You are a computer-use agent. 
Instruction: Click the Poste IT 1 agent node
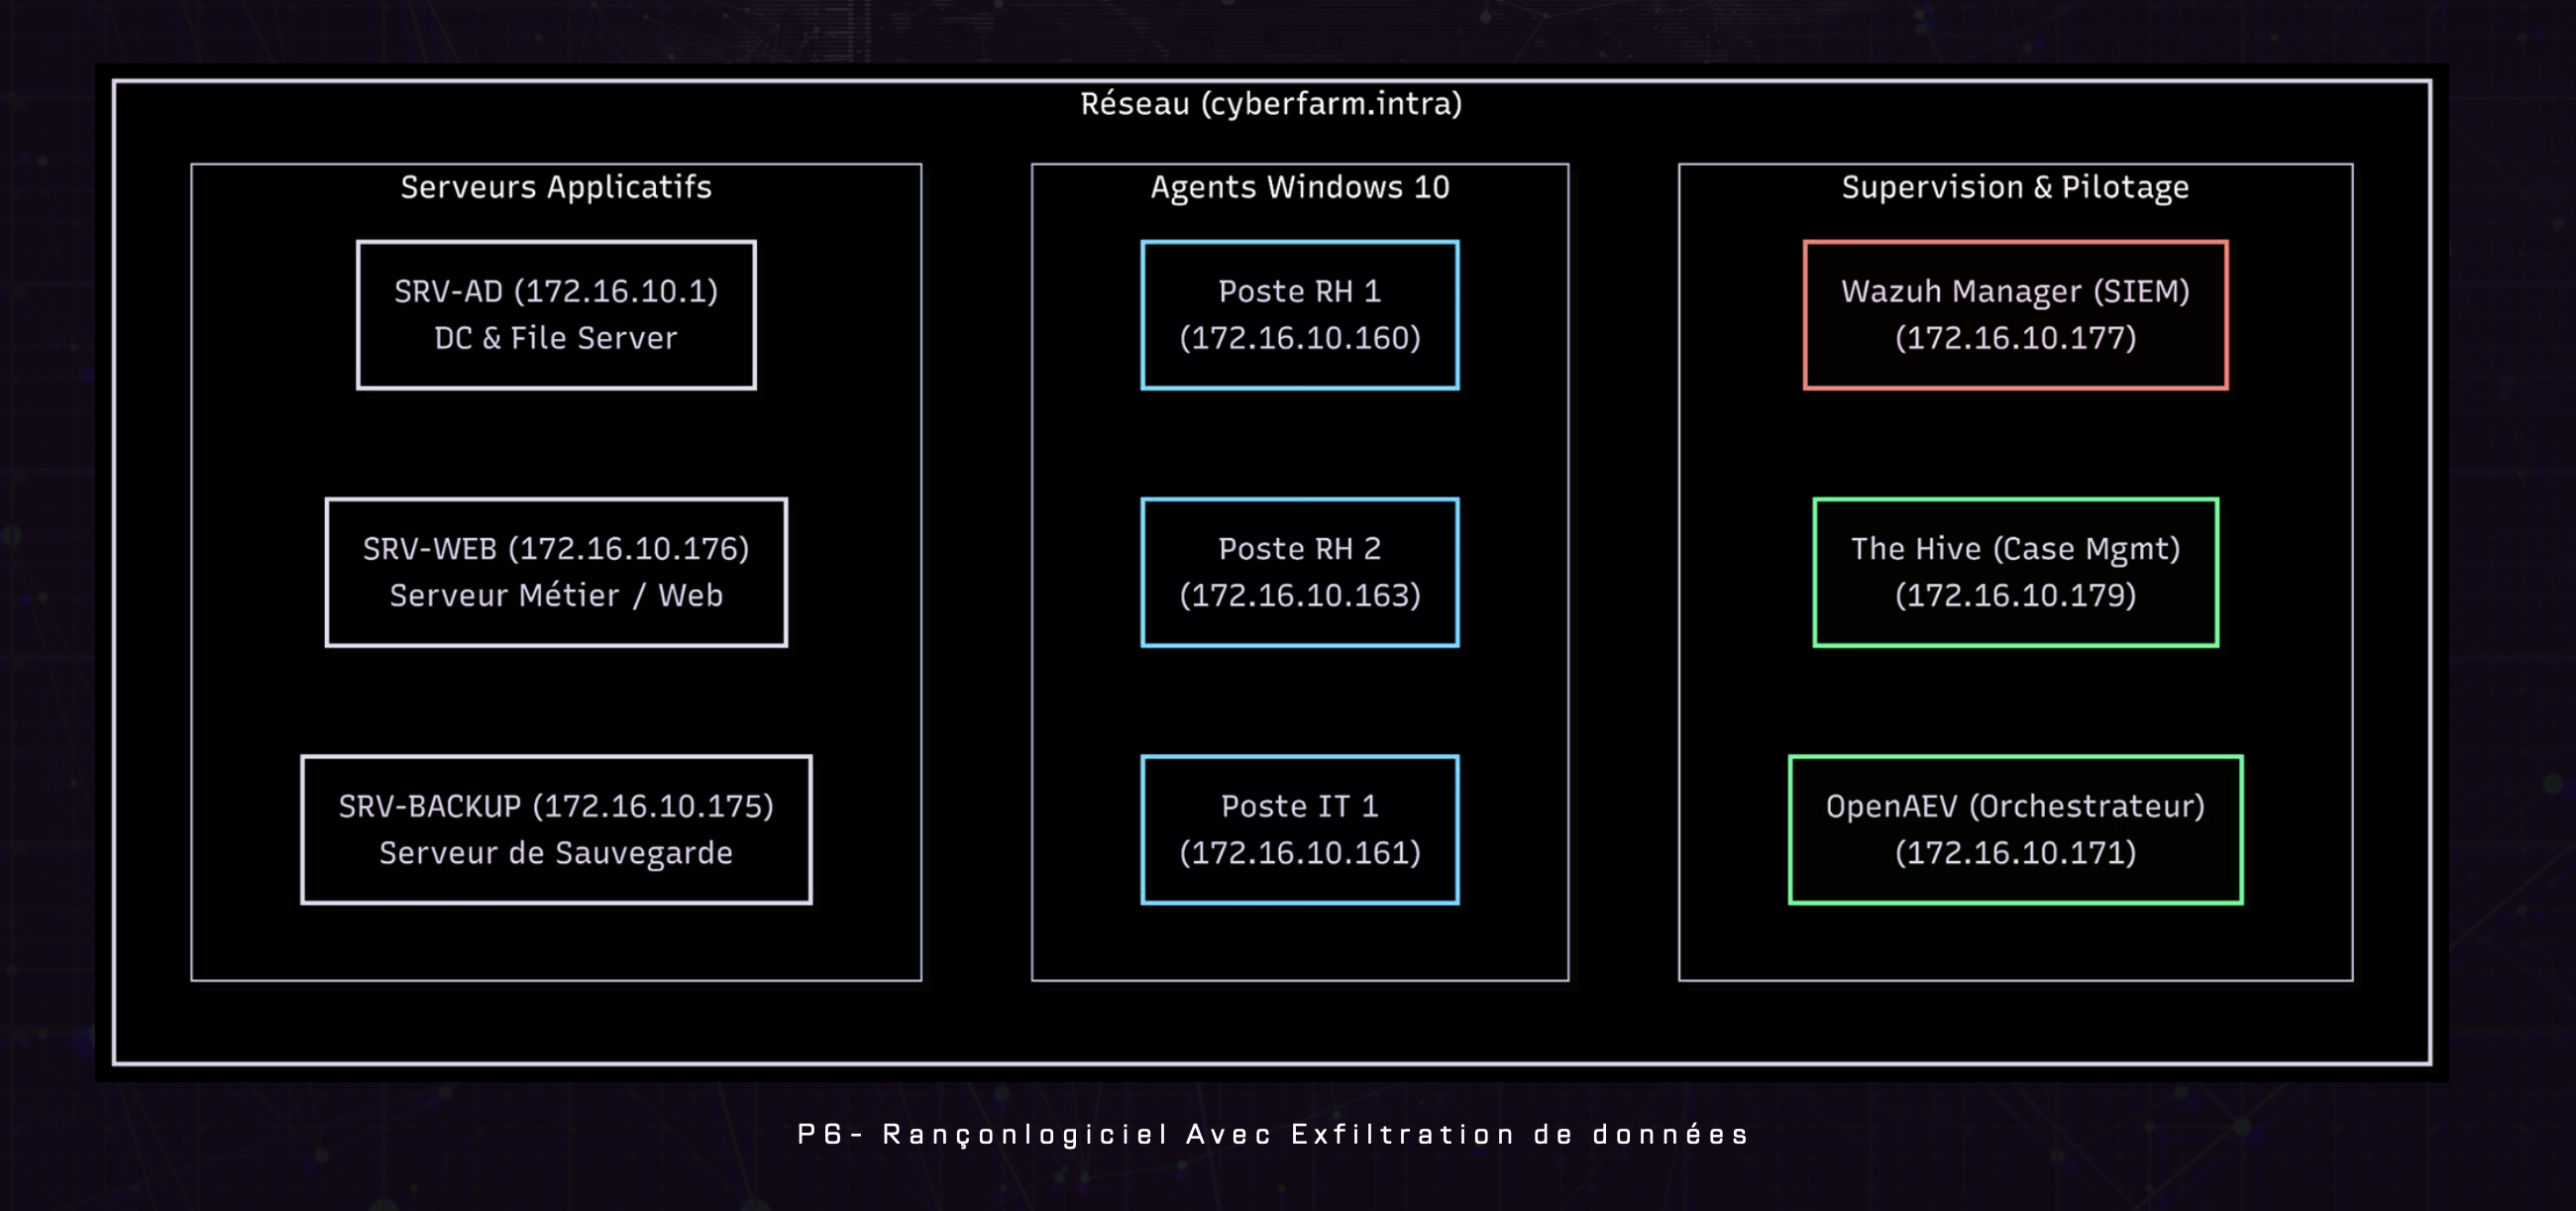click(x=1299, y=829)
